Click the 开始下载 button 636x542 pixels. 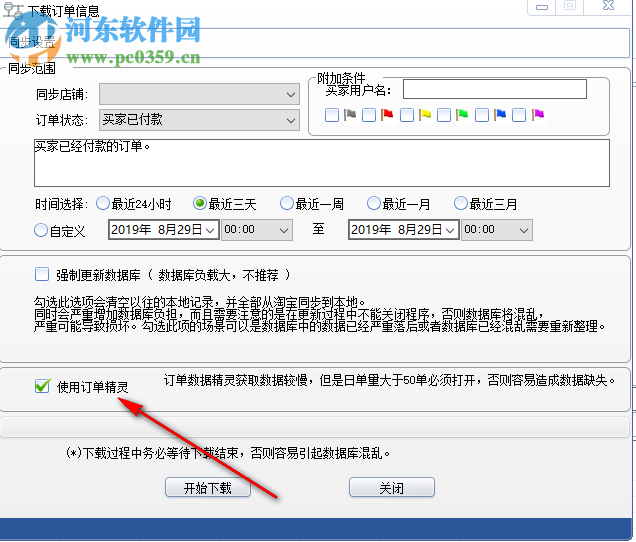click(x=208, y=487)
